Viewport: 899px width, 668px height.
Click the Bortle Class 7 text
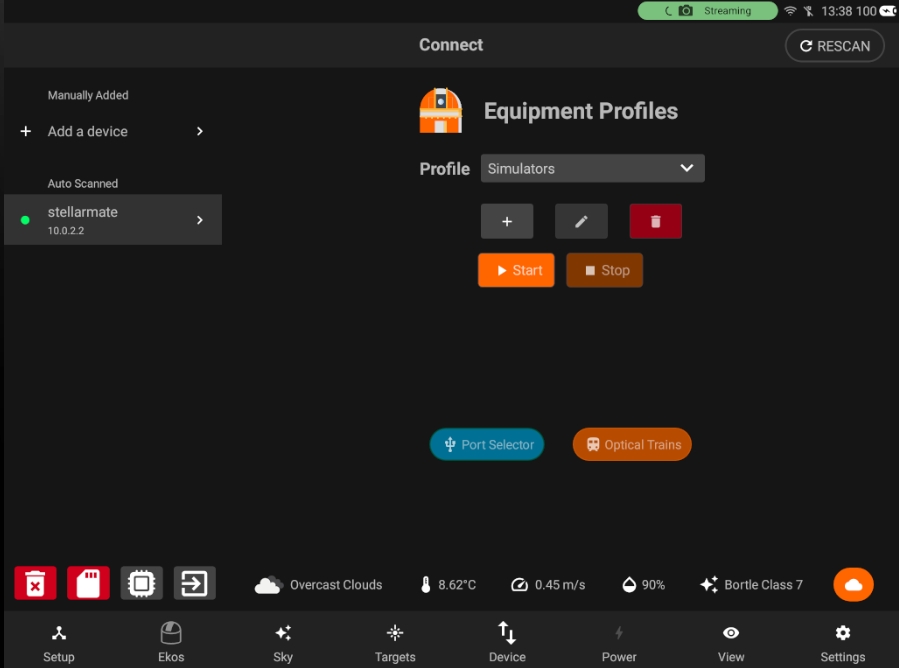tap(763, 585)
